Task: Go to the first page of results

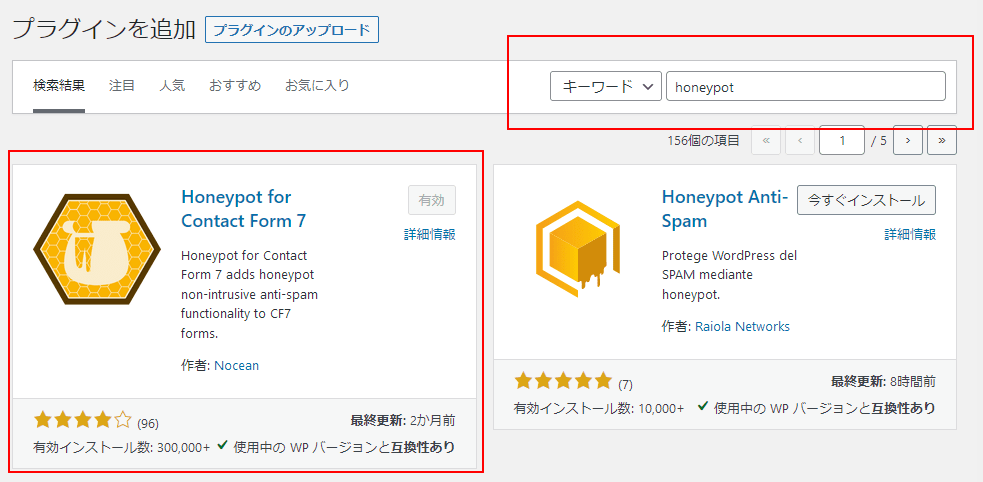Action: 765,140
